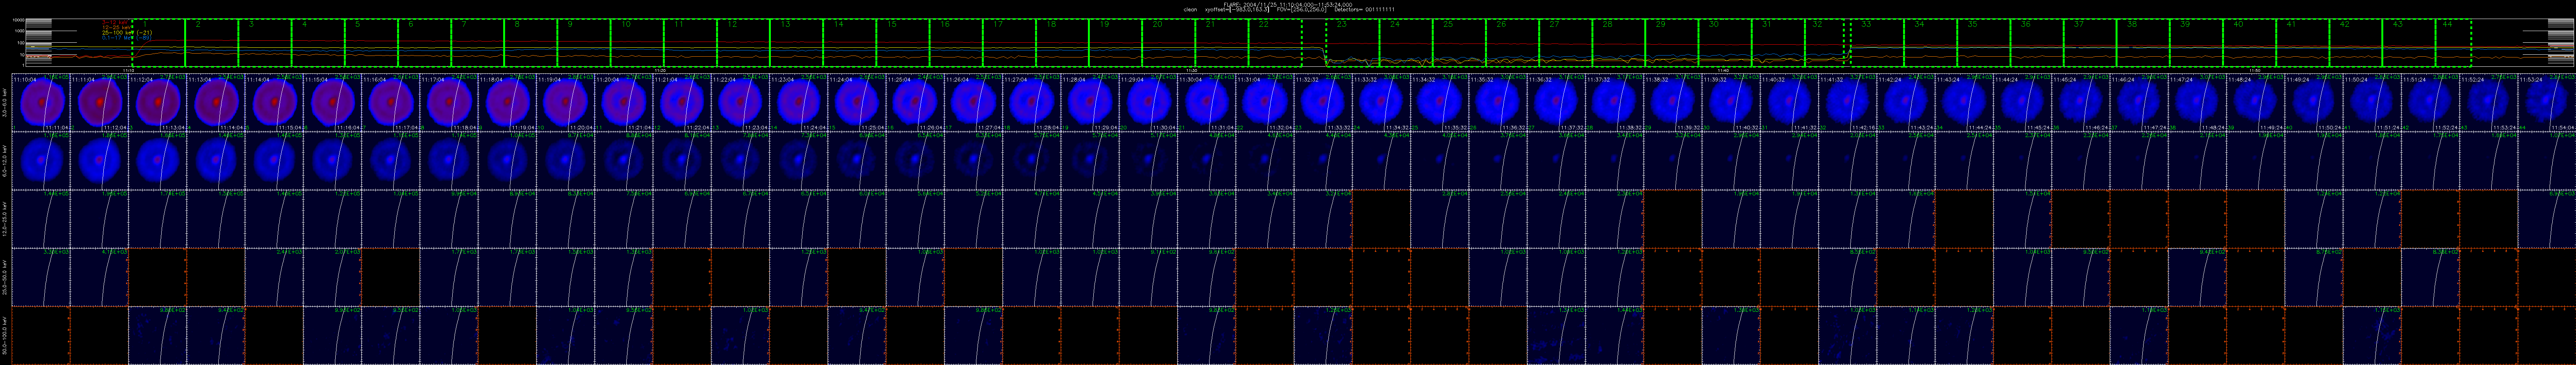Image resolution: width=2576 pixels, height=365 pixels.
Task: Select time interval 16 on the light curve
Action: tap(957, 43)
